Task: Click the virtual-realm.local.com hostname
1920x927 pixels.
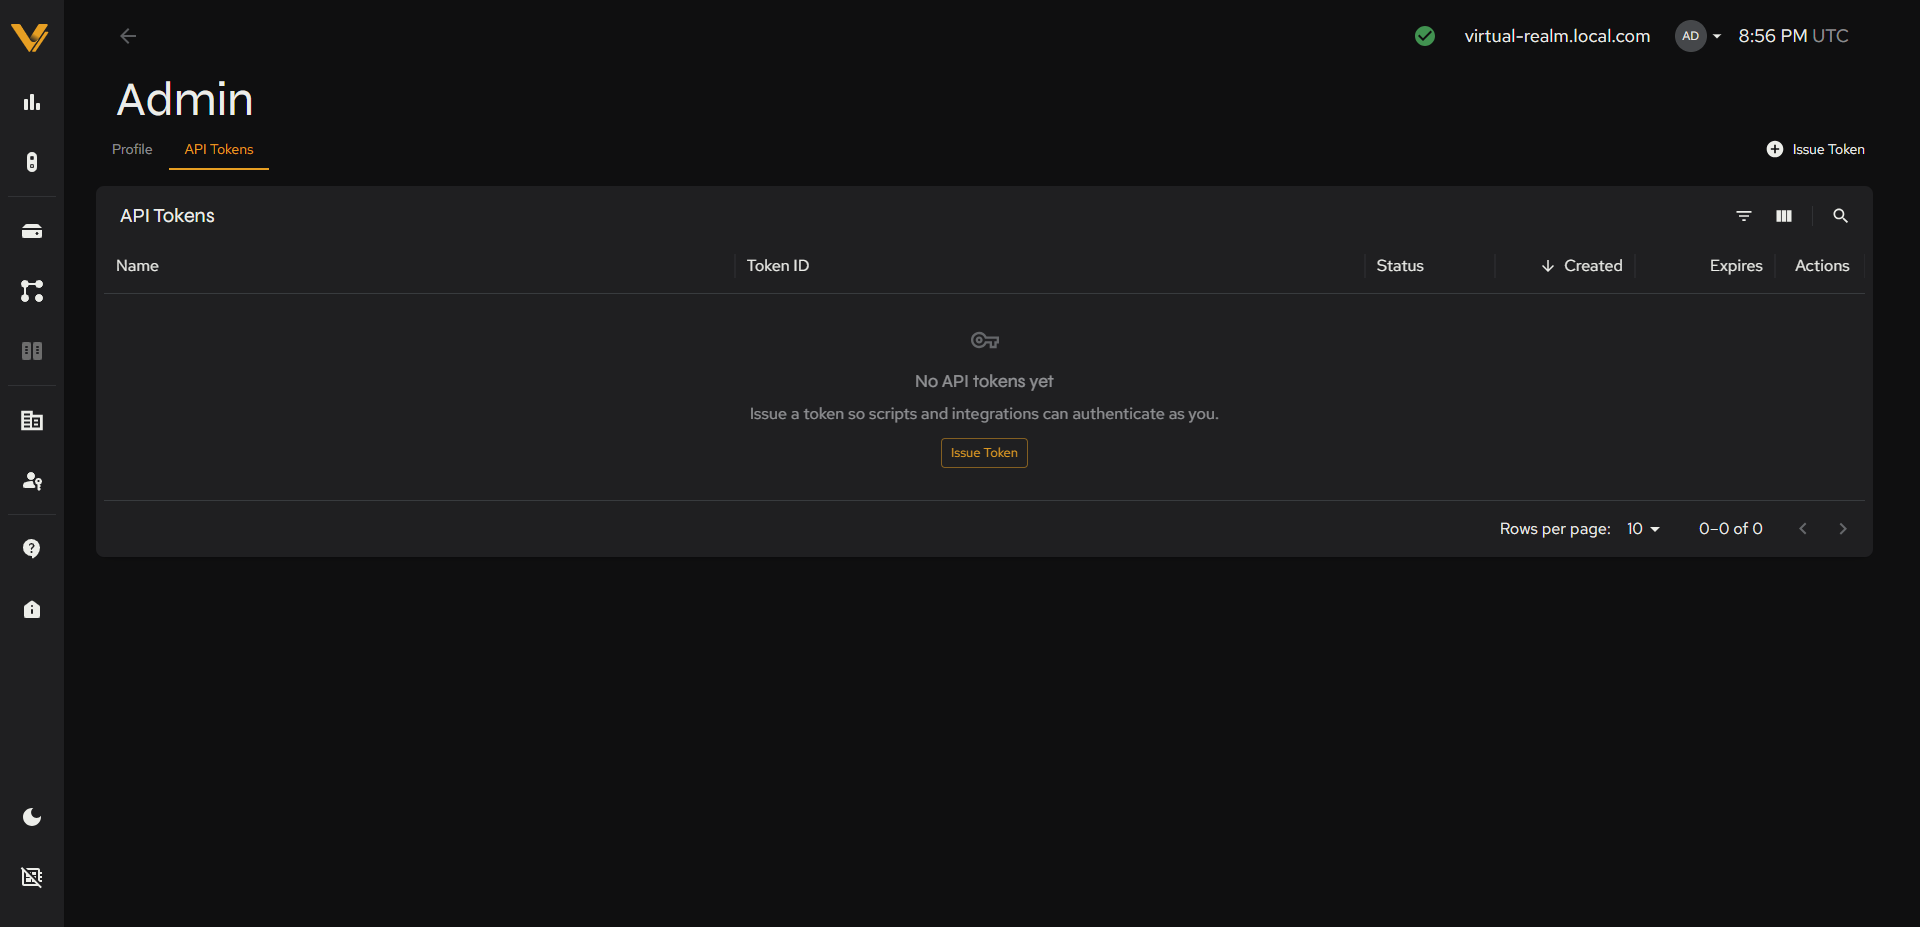Action: (1557, 36)
